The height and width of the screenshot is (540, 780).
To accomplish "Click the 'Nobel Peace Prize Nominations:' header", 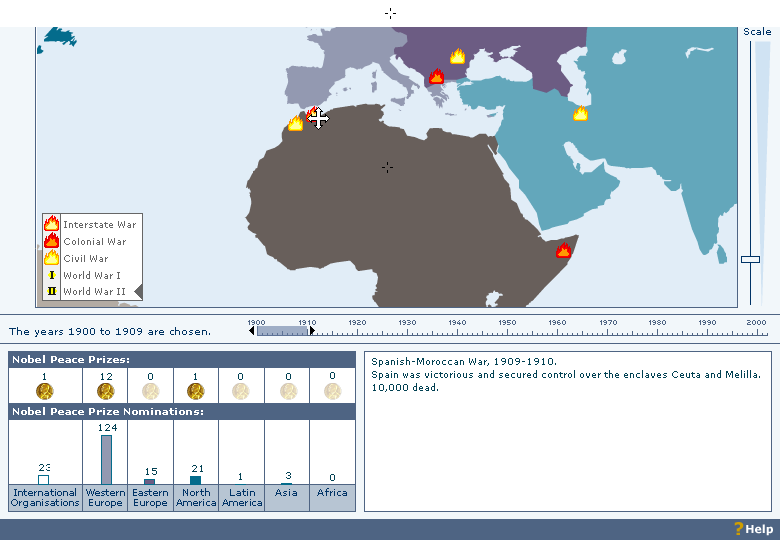I will tap(107, 412).
